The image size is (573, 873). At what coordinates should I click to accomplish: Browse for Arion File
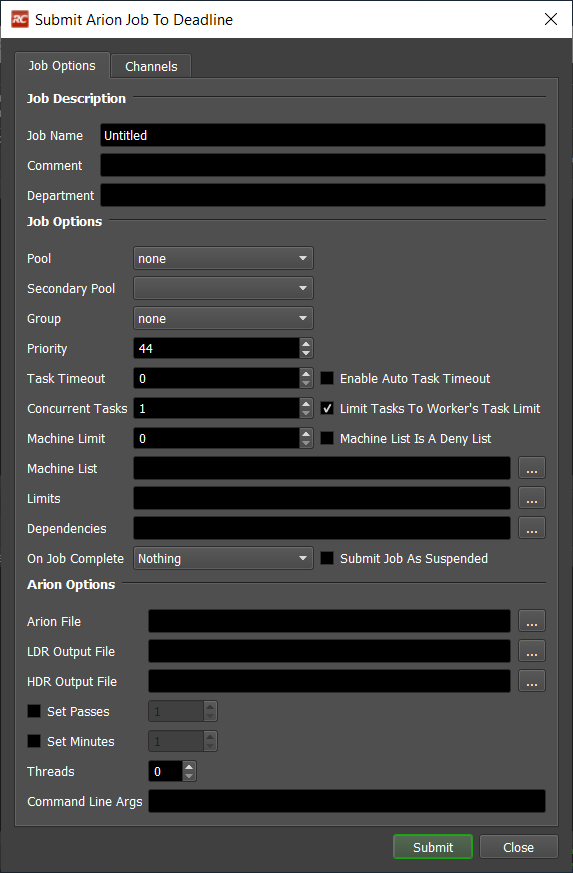532,621
